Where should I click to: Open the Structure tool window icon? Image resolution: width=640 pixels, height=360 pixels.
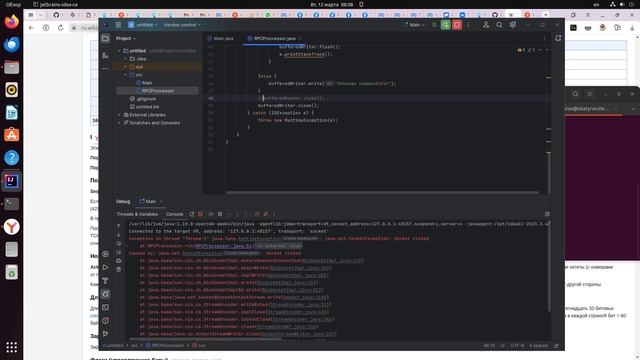105,56
